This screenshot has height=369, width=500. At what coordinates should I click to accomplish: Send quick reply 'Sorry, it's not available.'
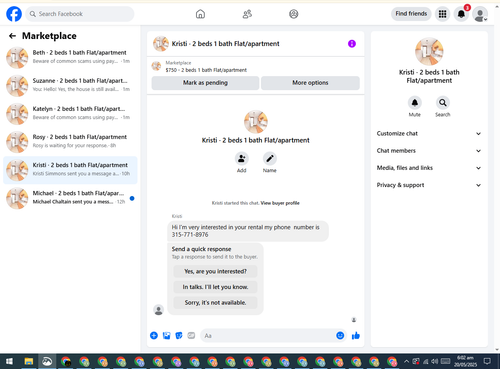coord(215,303)
